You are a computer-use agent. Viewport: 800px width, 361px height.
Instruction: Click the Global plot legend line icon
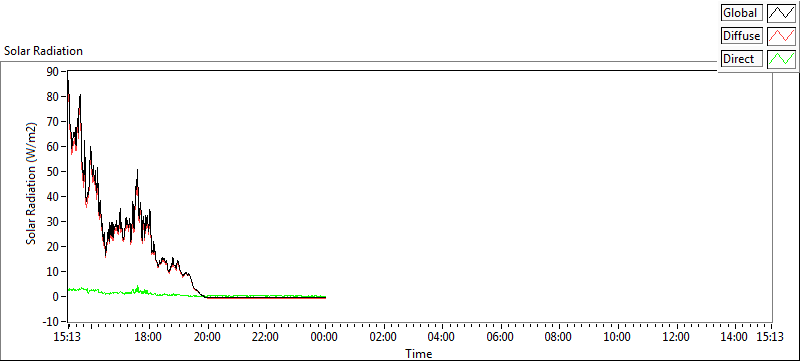tap(782, 13)
